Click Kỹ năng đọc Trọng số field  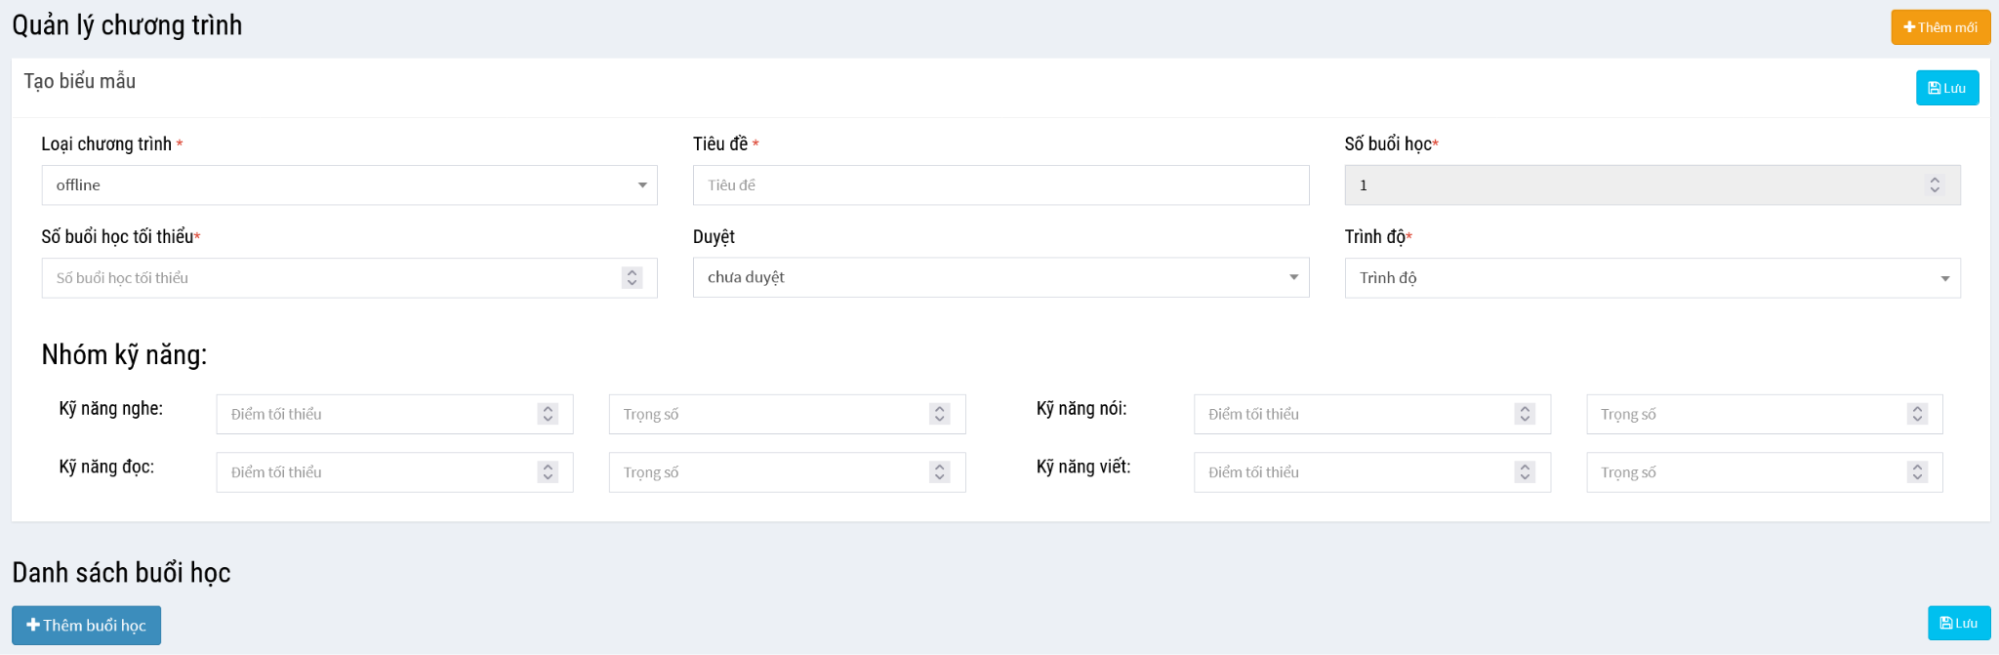[770, 472]
